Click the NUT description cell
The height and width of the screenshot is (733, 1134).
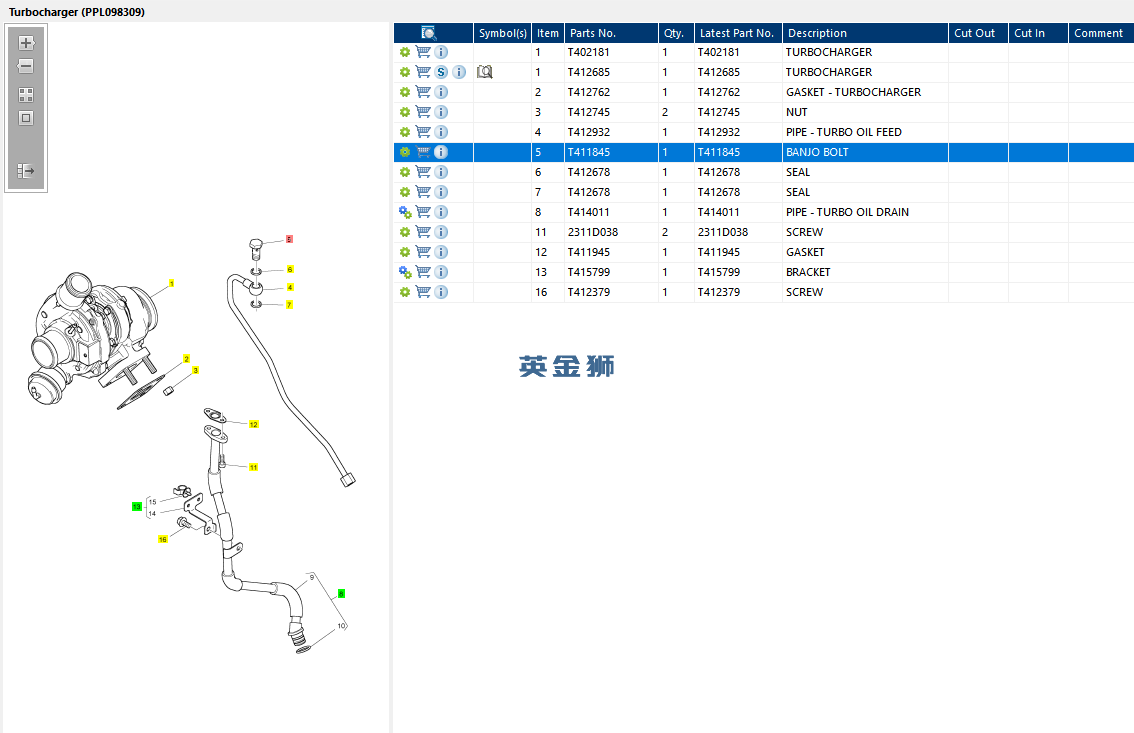click(x=865, y=112)
